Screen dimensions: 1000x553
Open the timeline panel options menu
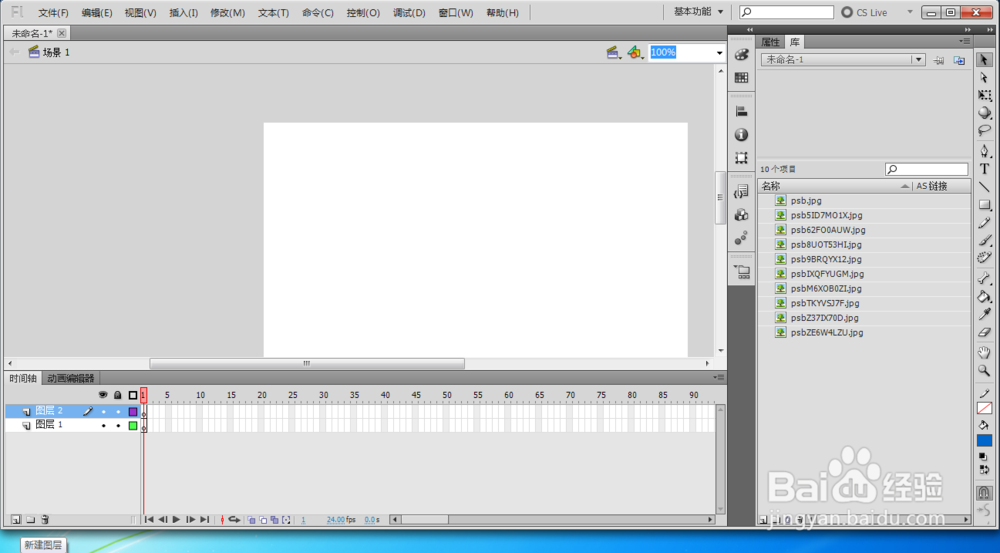[719, 378]
